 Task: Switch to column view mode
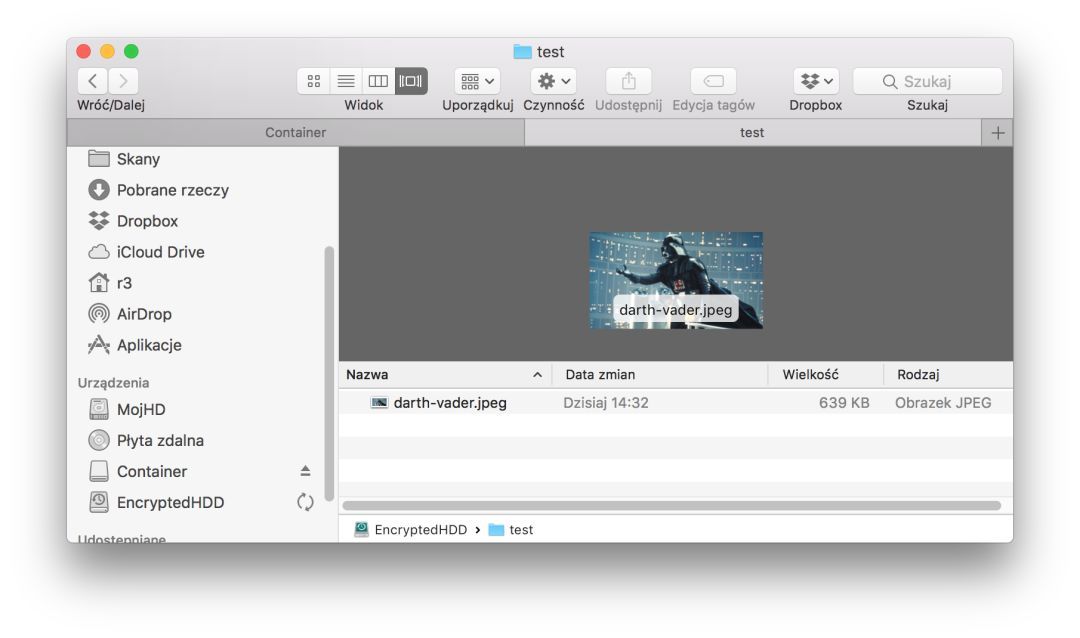click(x=378, y=81)
